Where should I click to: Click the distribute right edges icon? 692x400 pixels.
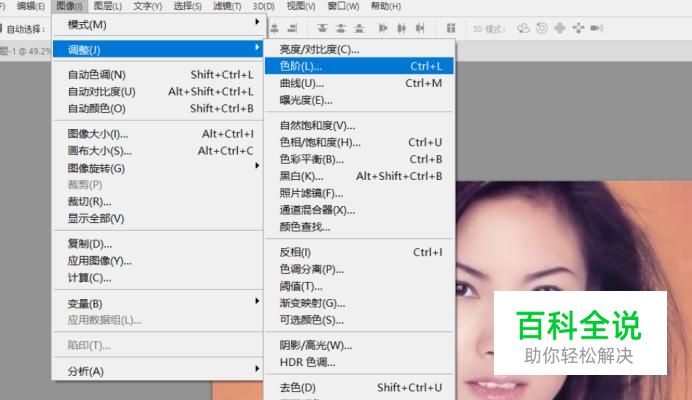point(420,29)
